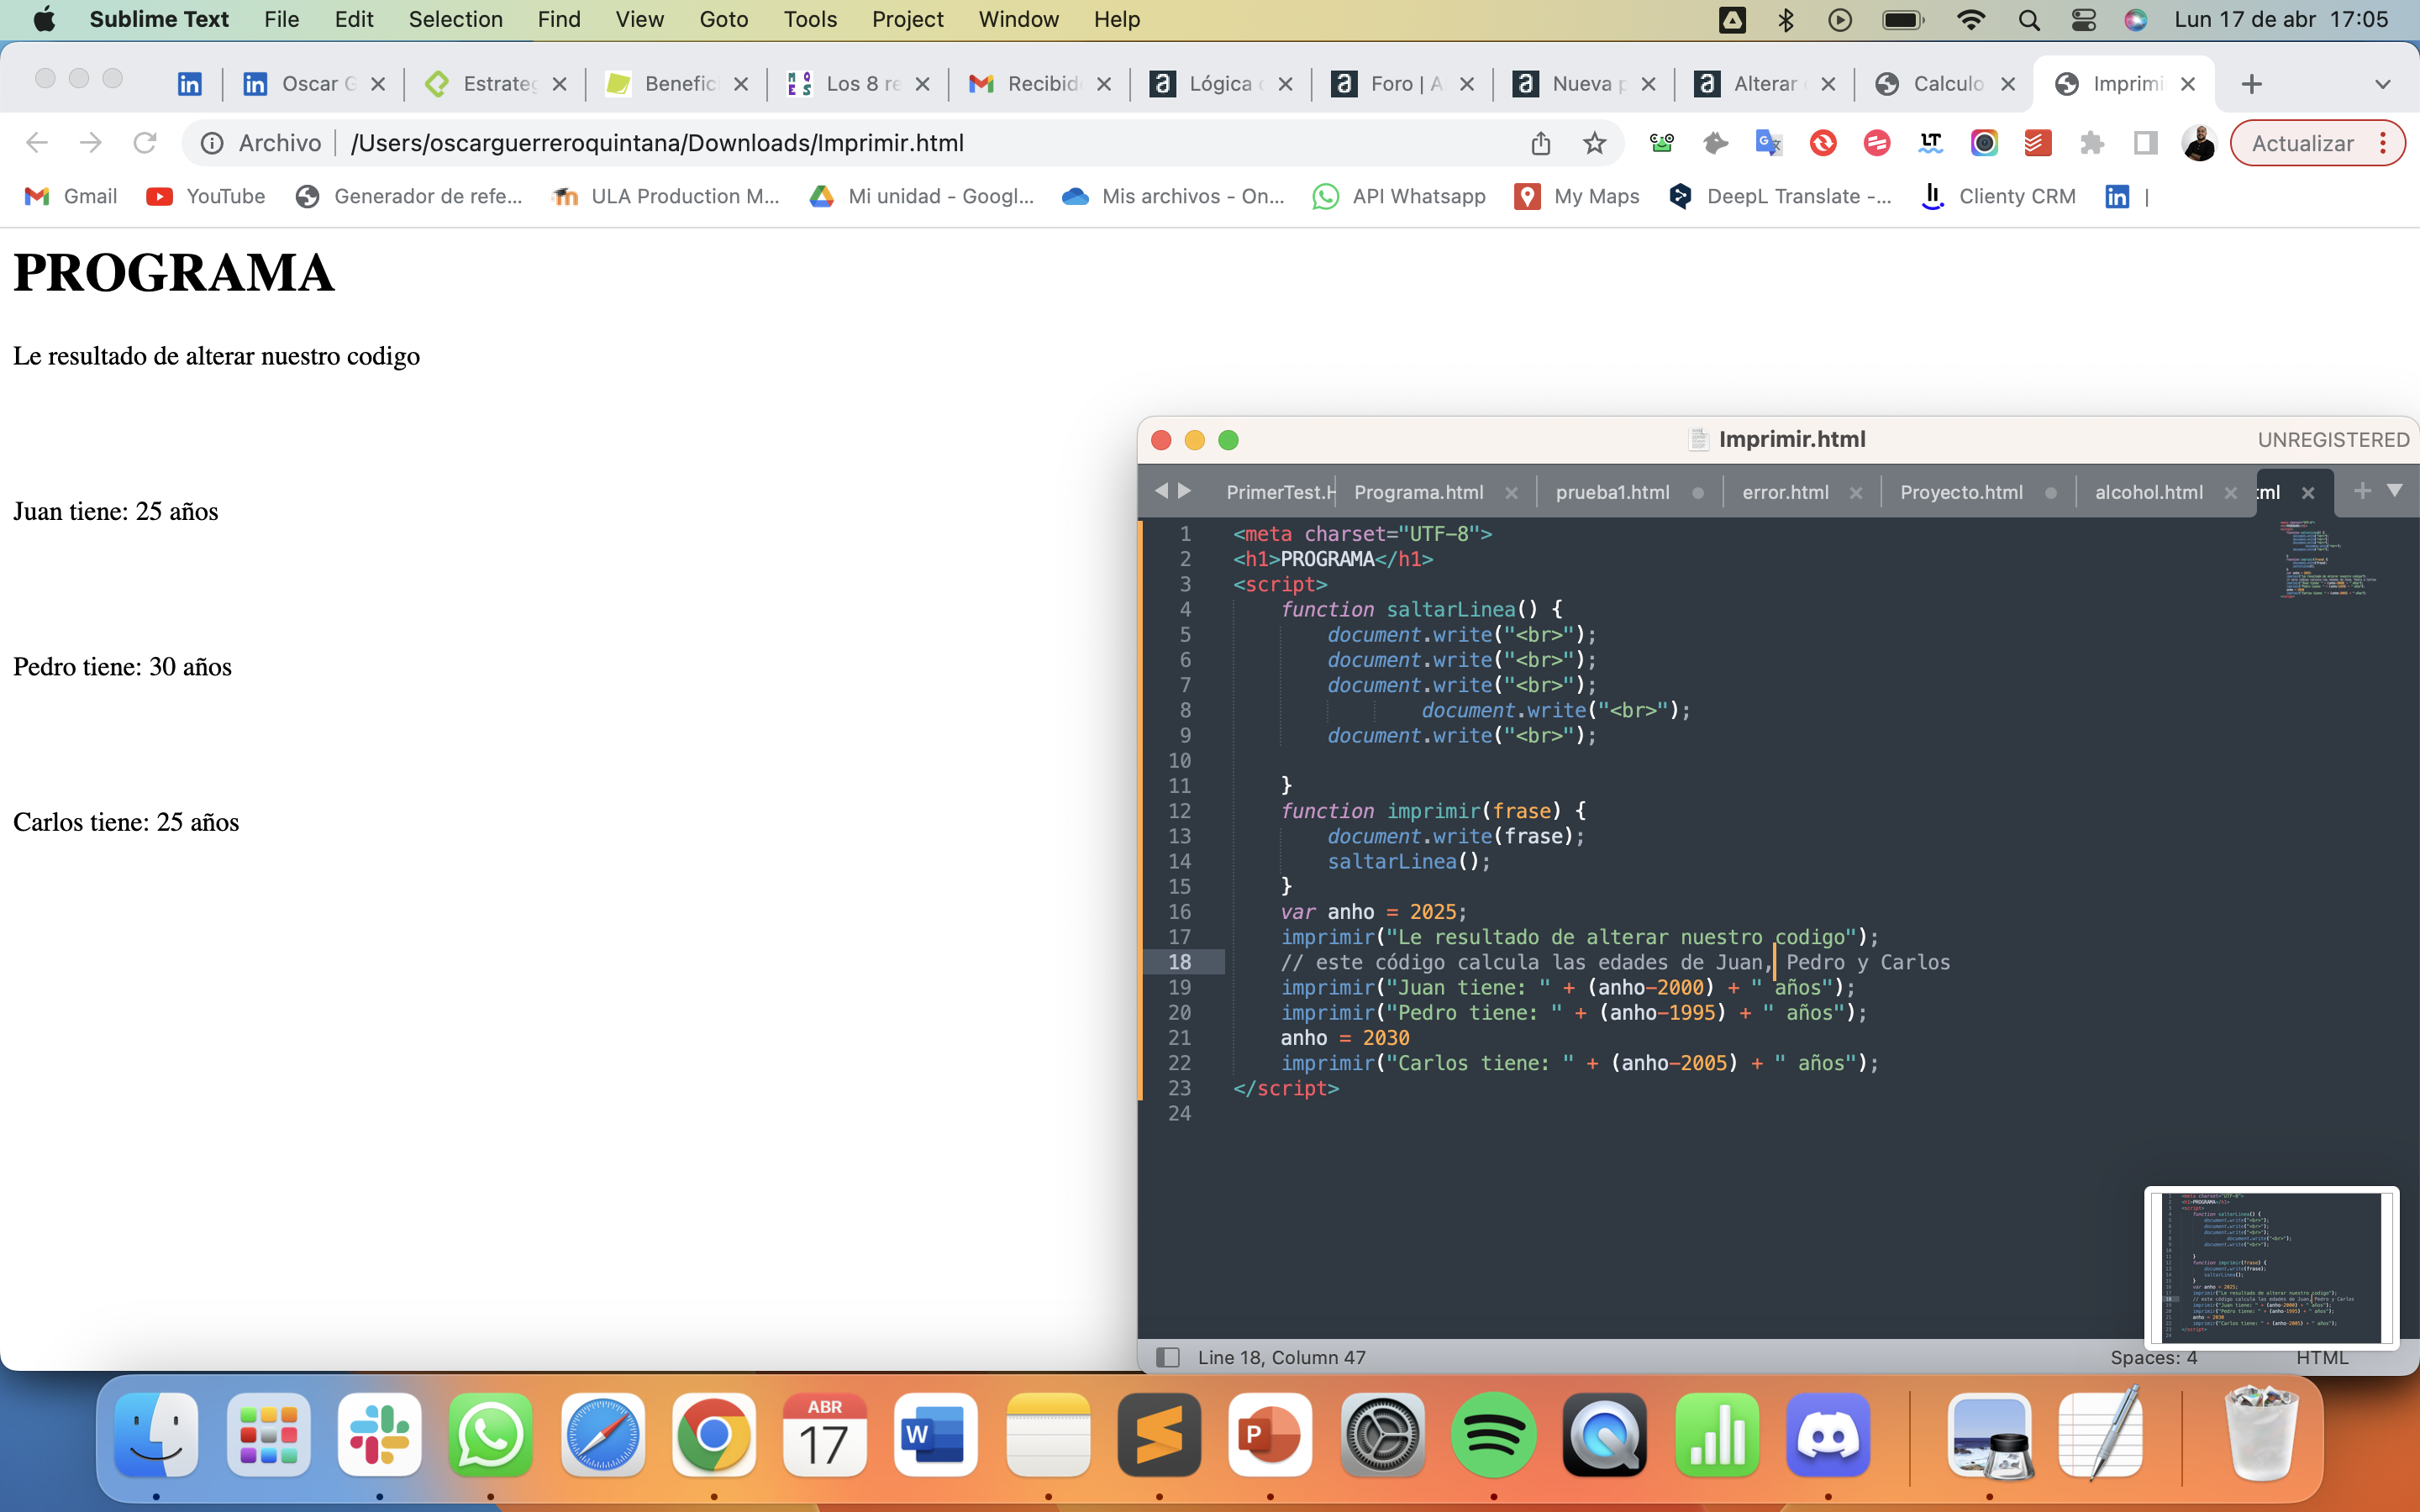Close the alcohol.html tab in Sublime
This screenshot has height=1512, width=2420.
click(x=2230, y=492)
